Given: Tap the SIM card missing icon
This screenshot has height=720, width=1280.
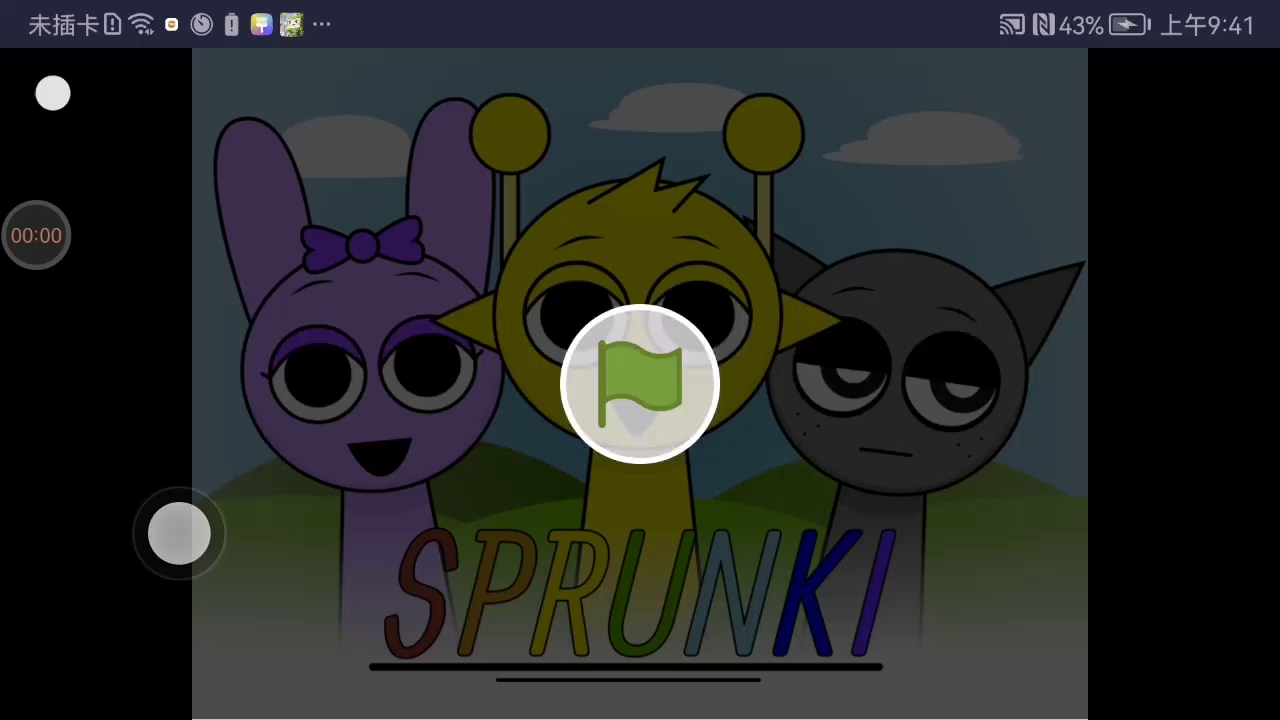Looking at the screenshot, I should click(x=112, y=25).
